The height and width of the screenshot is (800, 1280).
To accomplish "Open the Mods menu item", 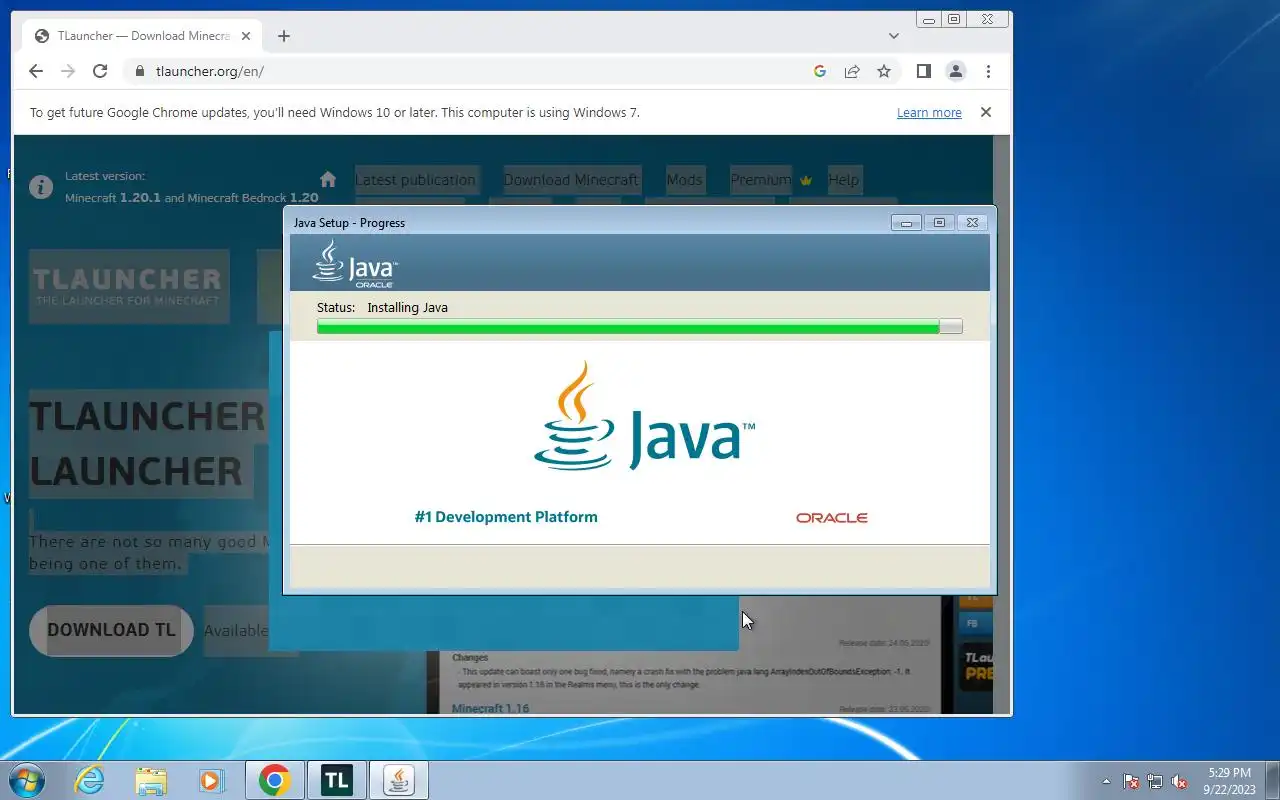I will coord(684,180).
